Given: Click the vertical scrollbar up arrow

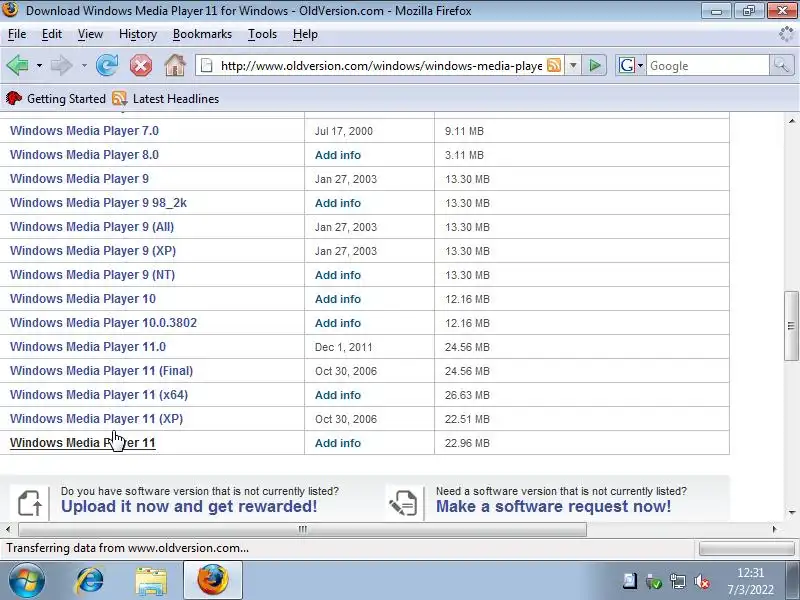Looking at the screenshot, I should 791,121.
